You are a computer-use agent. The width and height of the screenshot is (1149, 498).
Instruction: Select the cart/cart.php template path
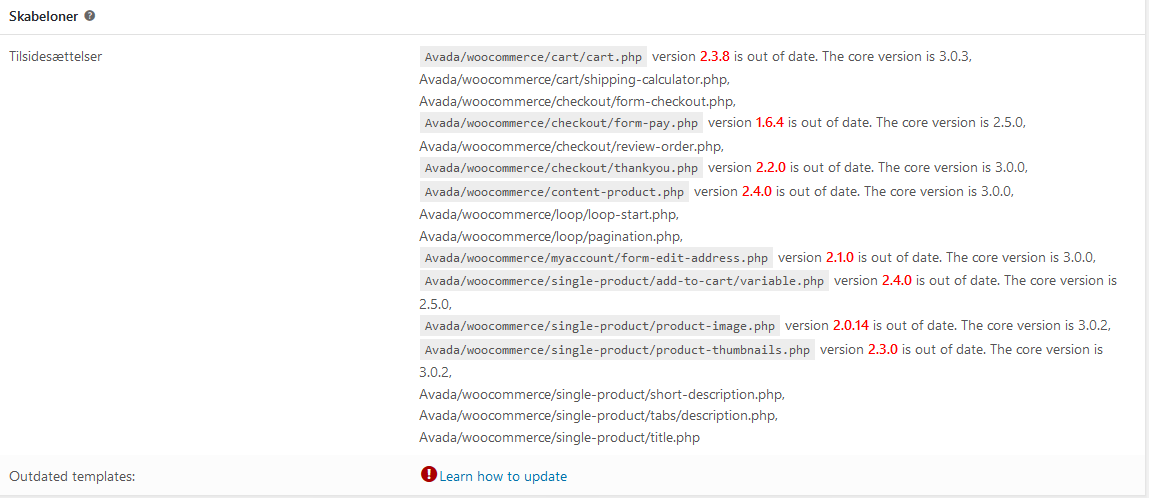click(x=533, y=56)
